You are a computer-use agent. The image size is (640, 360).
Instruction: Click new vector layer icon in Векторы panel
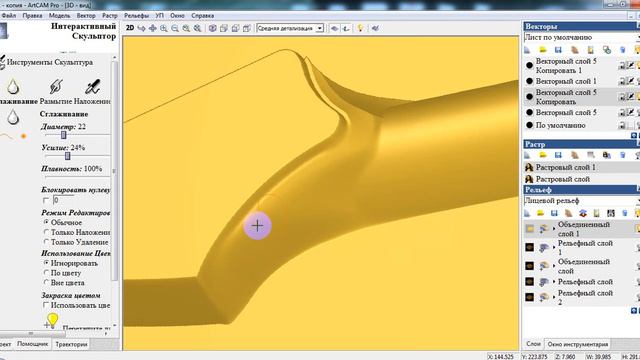click(527, 50)
